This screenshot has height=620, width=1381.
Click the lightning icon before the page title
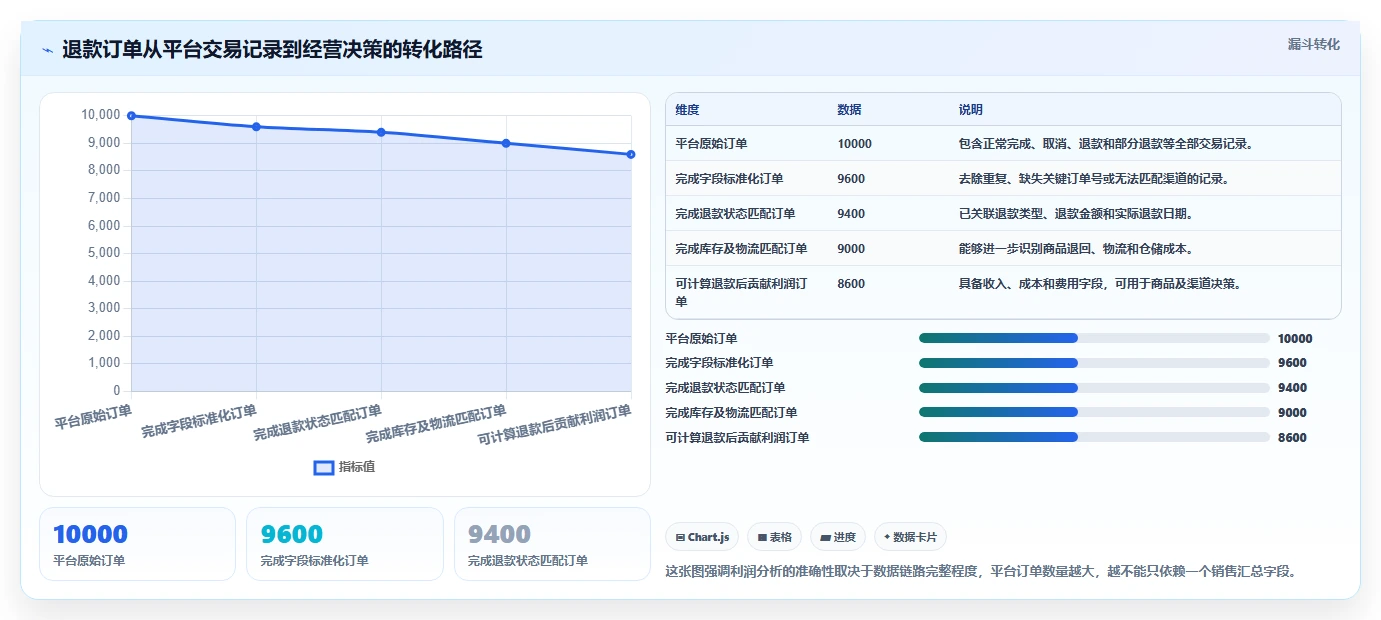pyautogui.click(x=47, y=50)
